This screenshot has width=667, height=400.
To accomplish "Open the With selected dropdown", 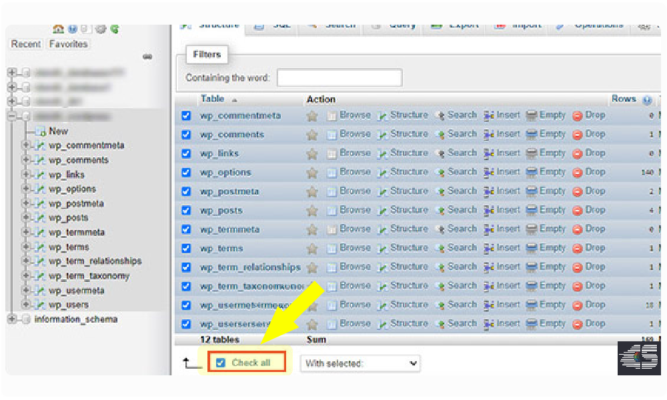I will pos(360,363).
